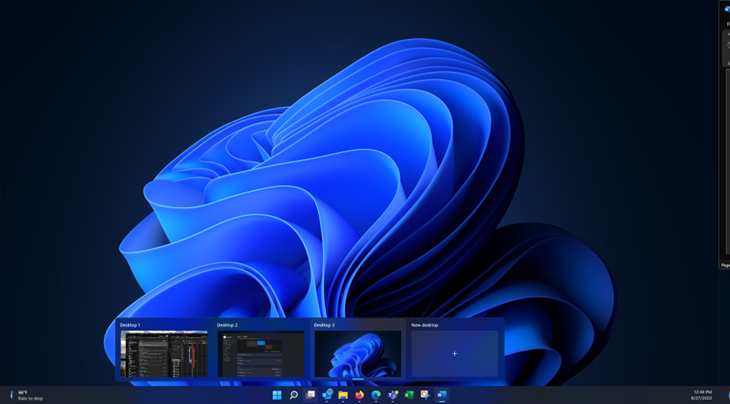This screenshot has width=730, height=404.
Task: Launch Firefox from the taskbar
Action: (x=359, y=395)
